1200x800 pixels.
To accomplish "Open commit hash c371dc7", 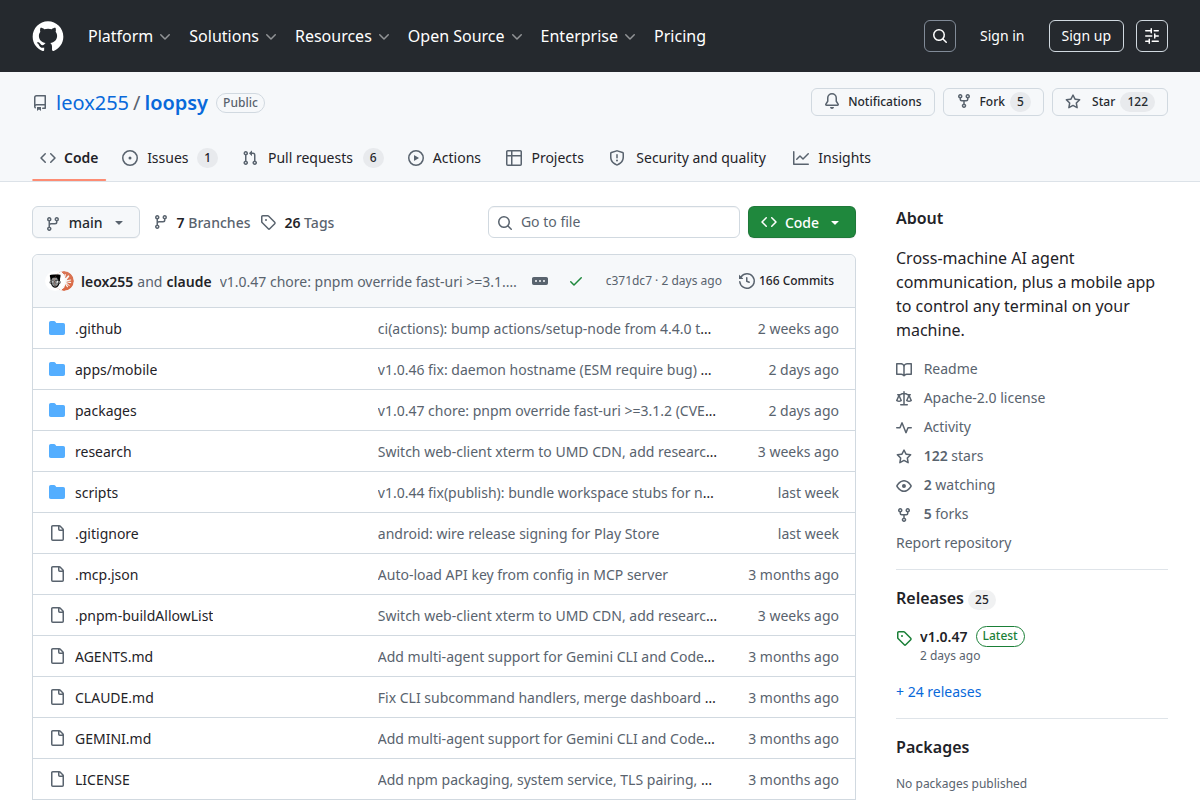I will (629, 281).
